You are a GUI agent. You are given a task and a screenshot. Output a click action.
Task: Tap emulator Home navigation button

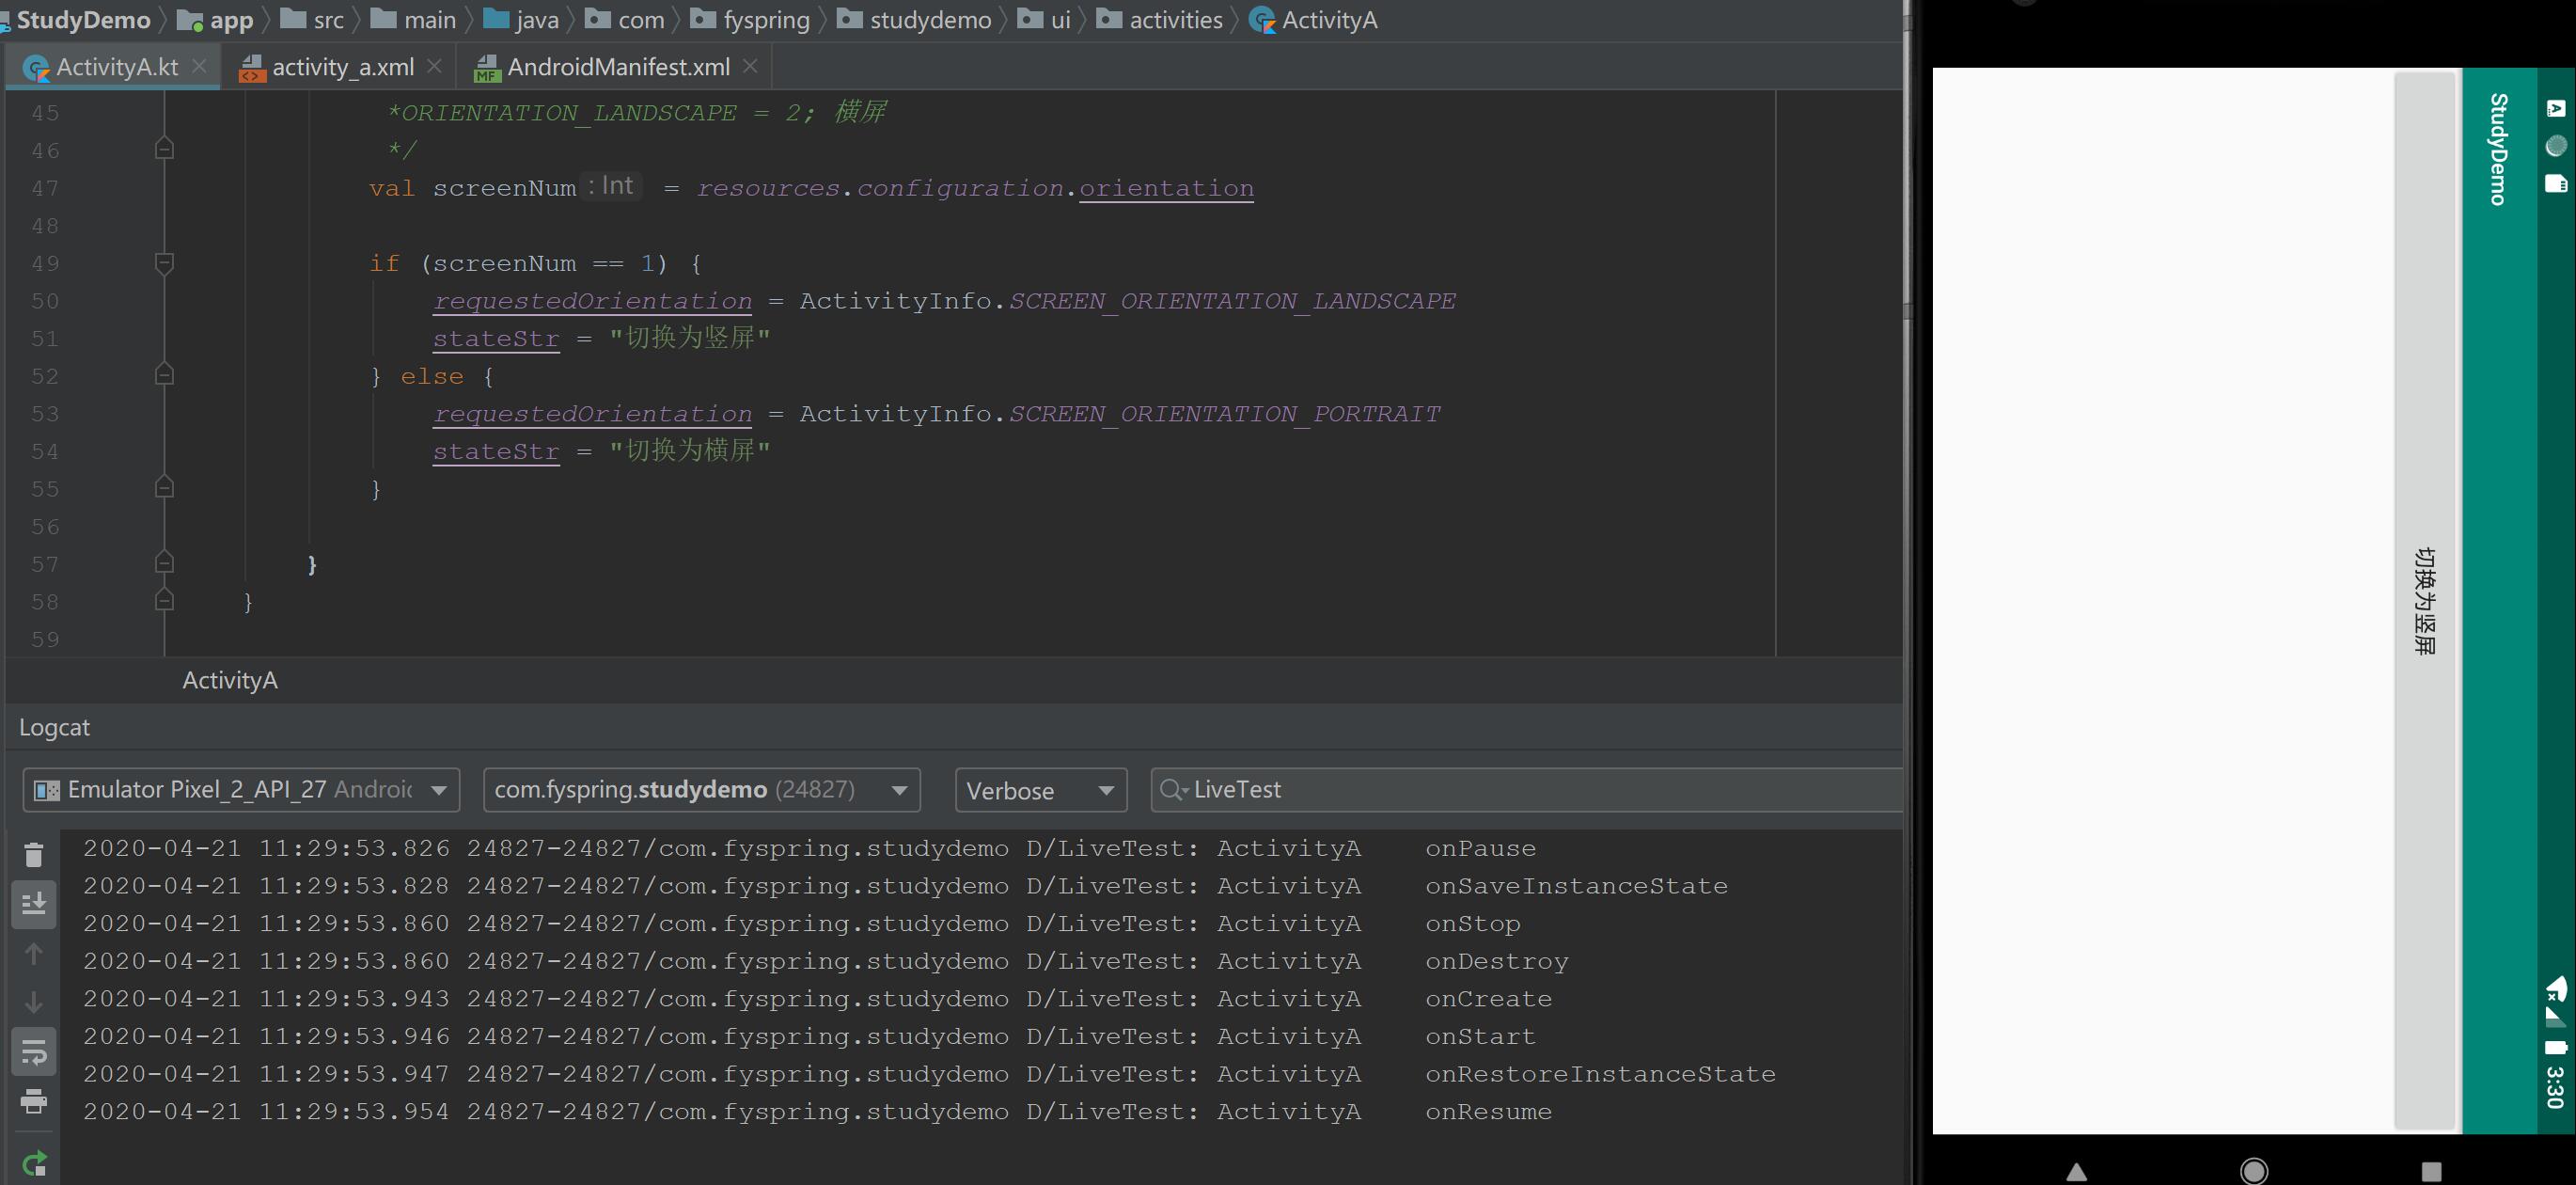click(2254, 1171)
